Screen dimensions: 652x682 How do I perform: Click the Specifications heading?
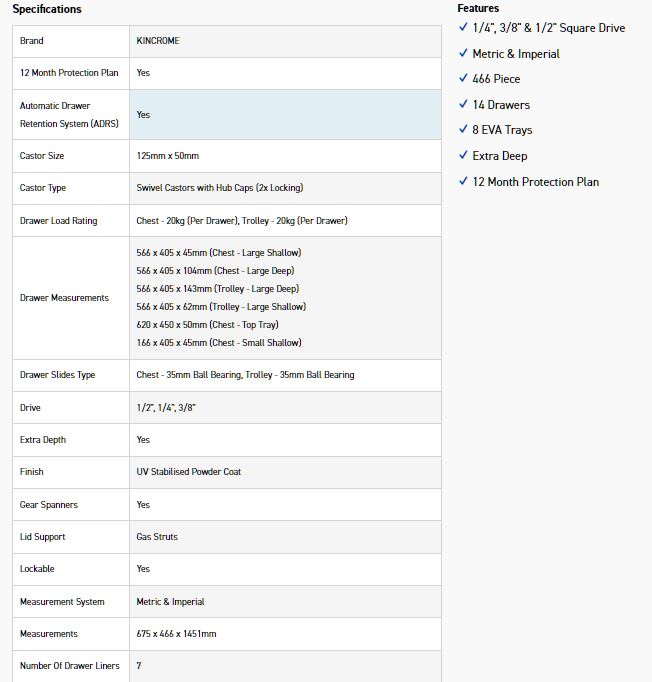[x=47, y=9]
